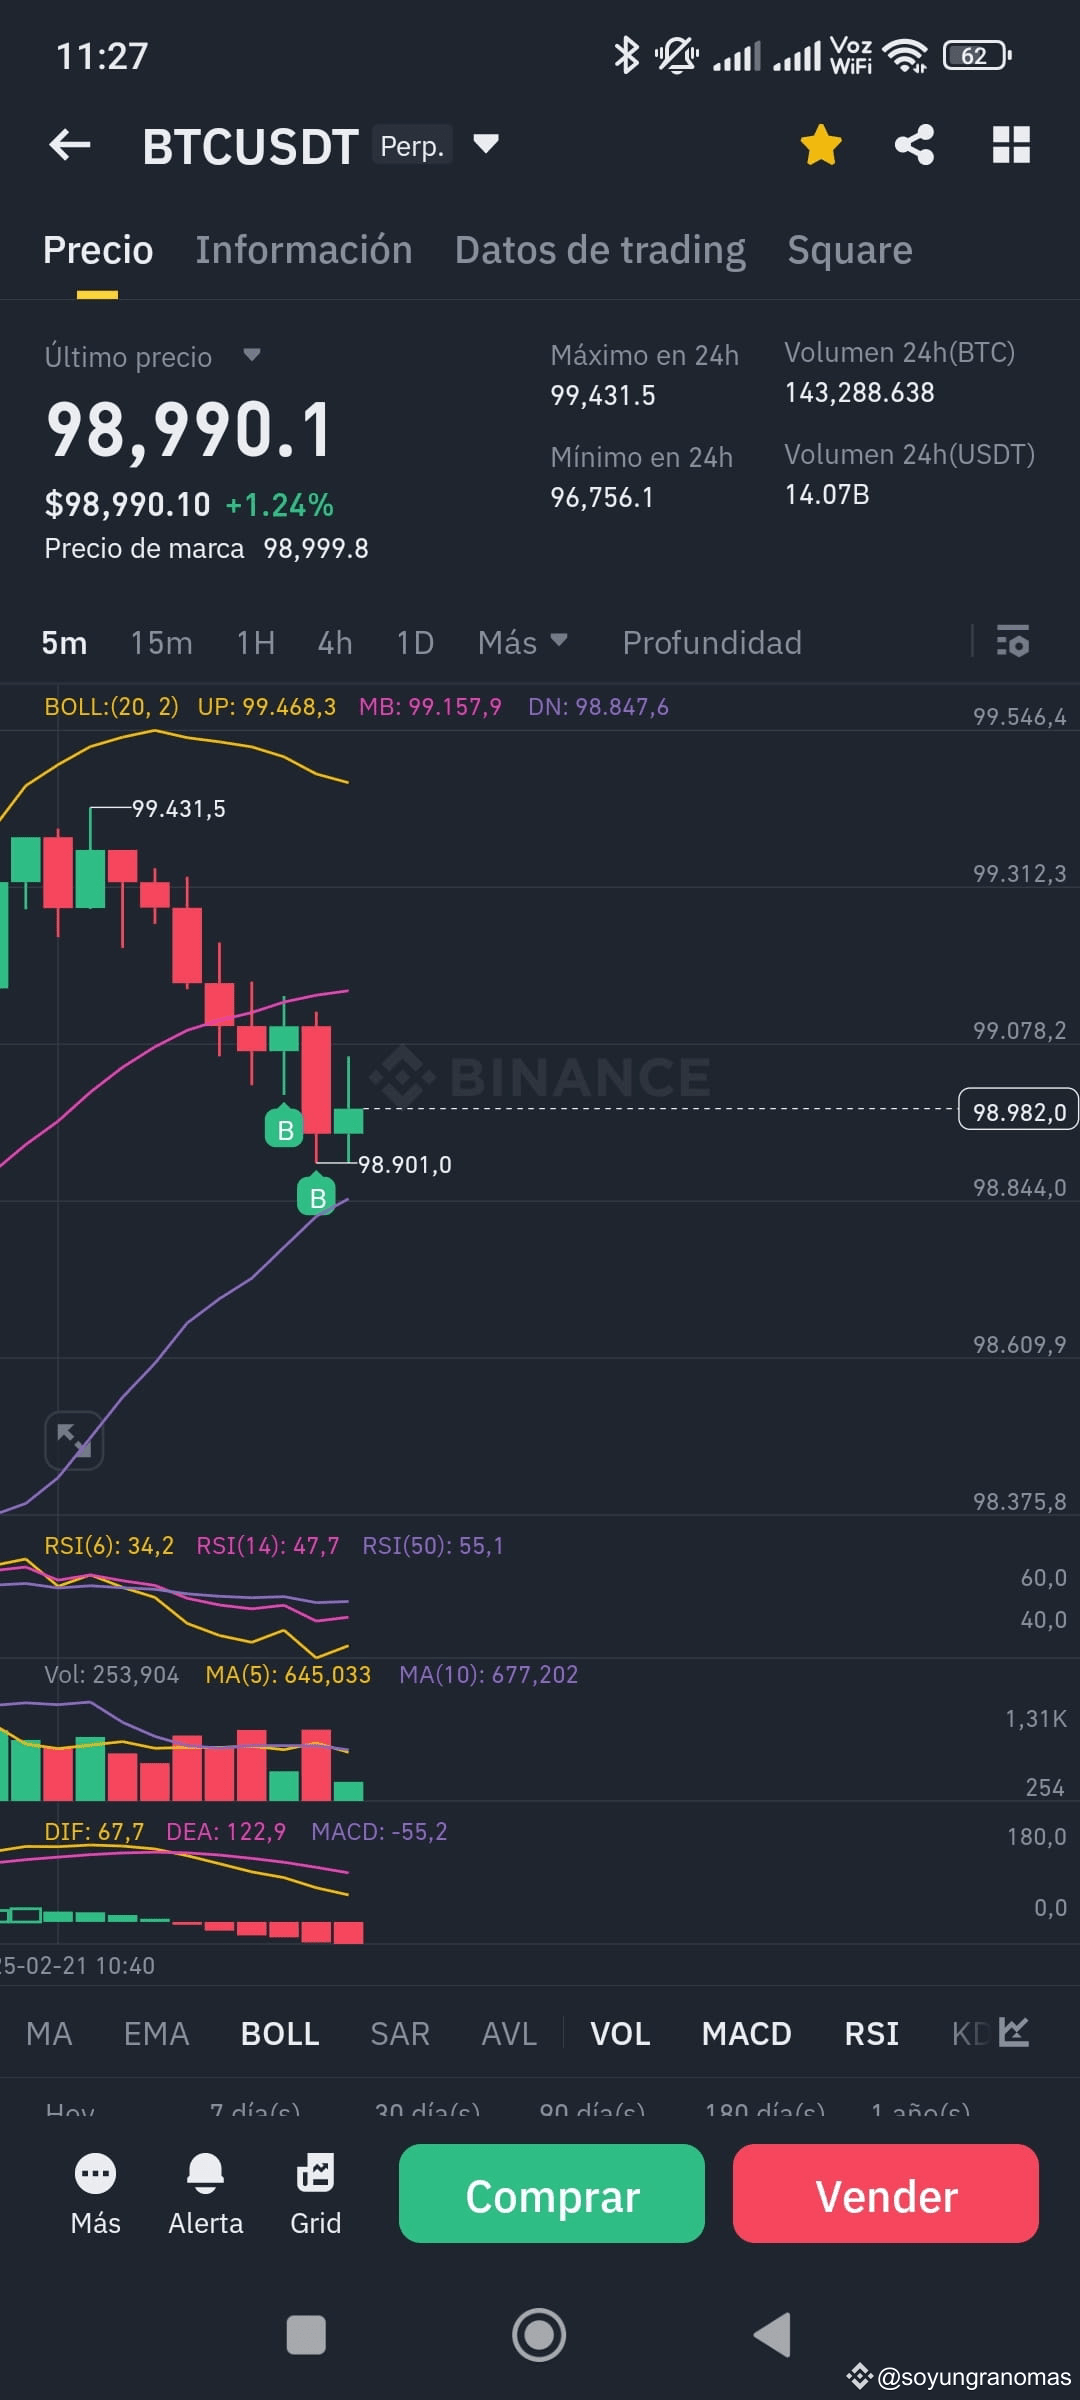Tap the green Comprar button

(552, 2195)
